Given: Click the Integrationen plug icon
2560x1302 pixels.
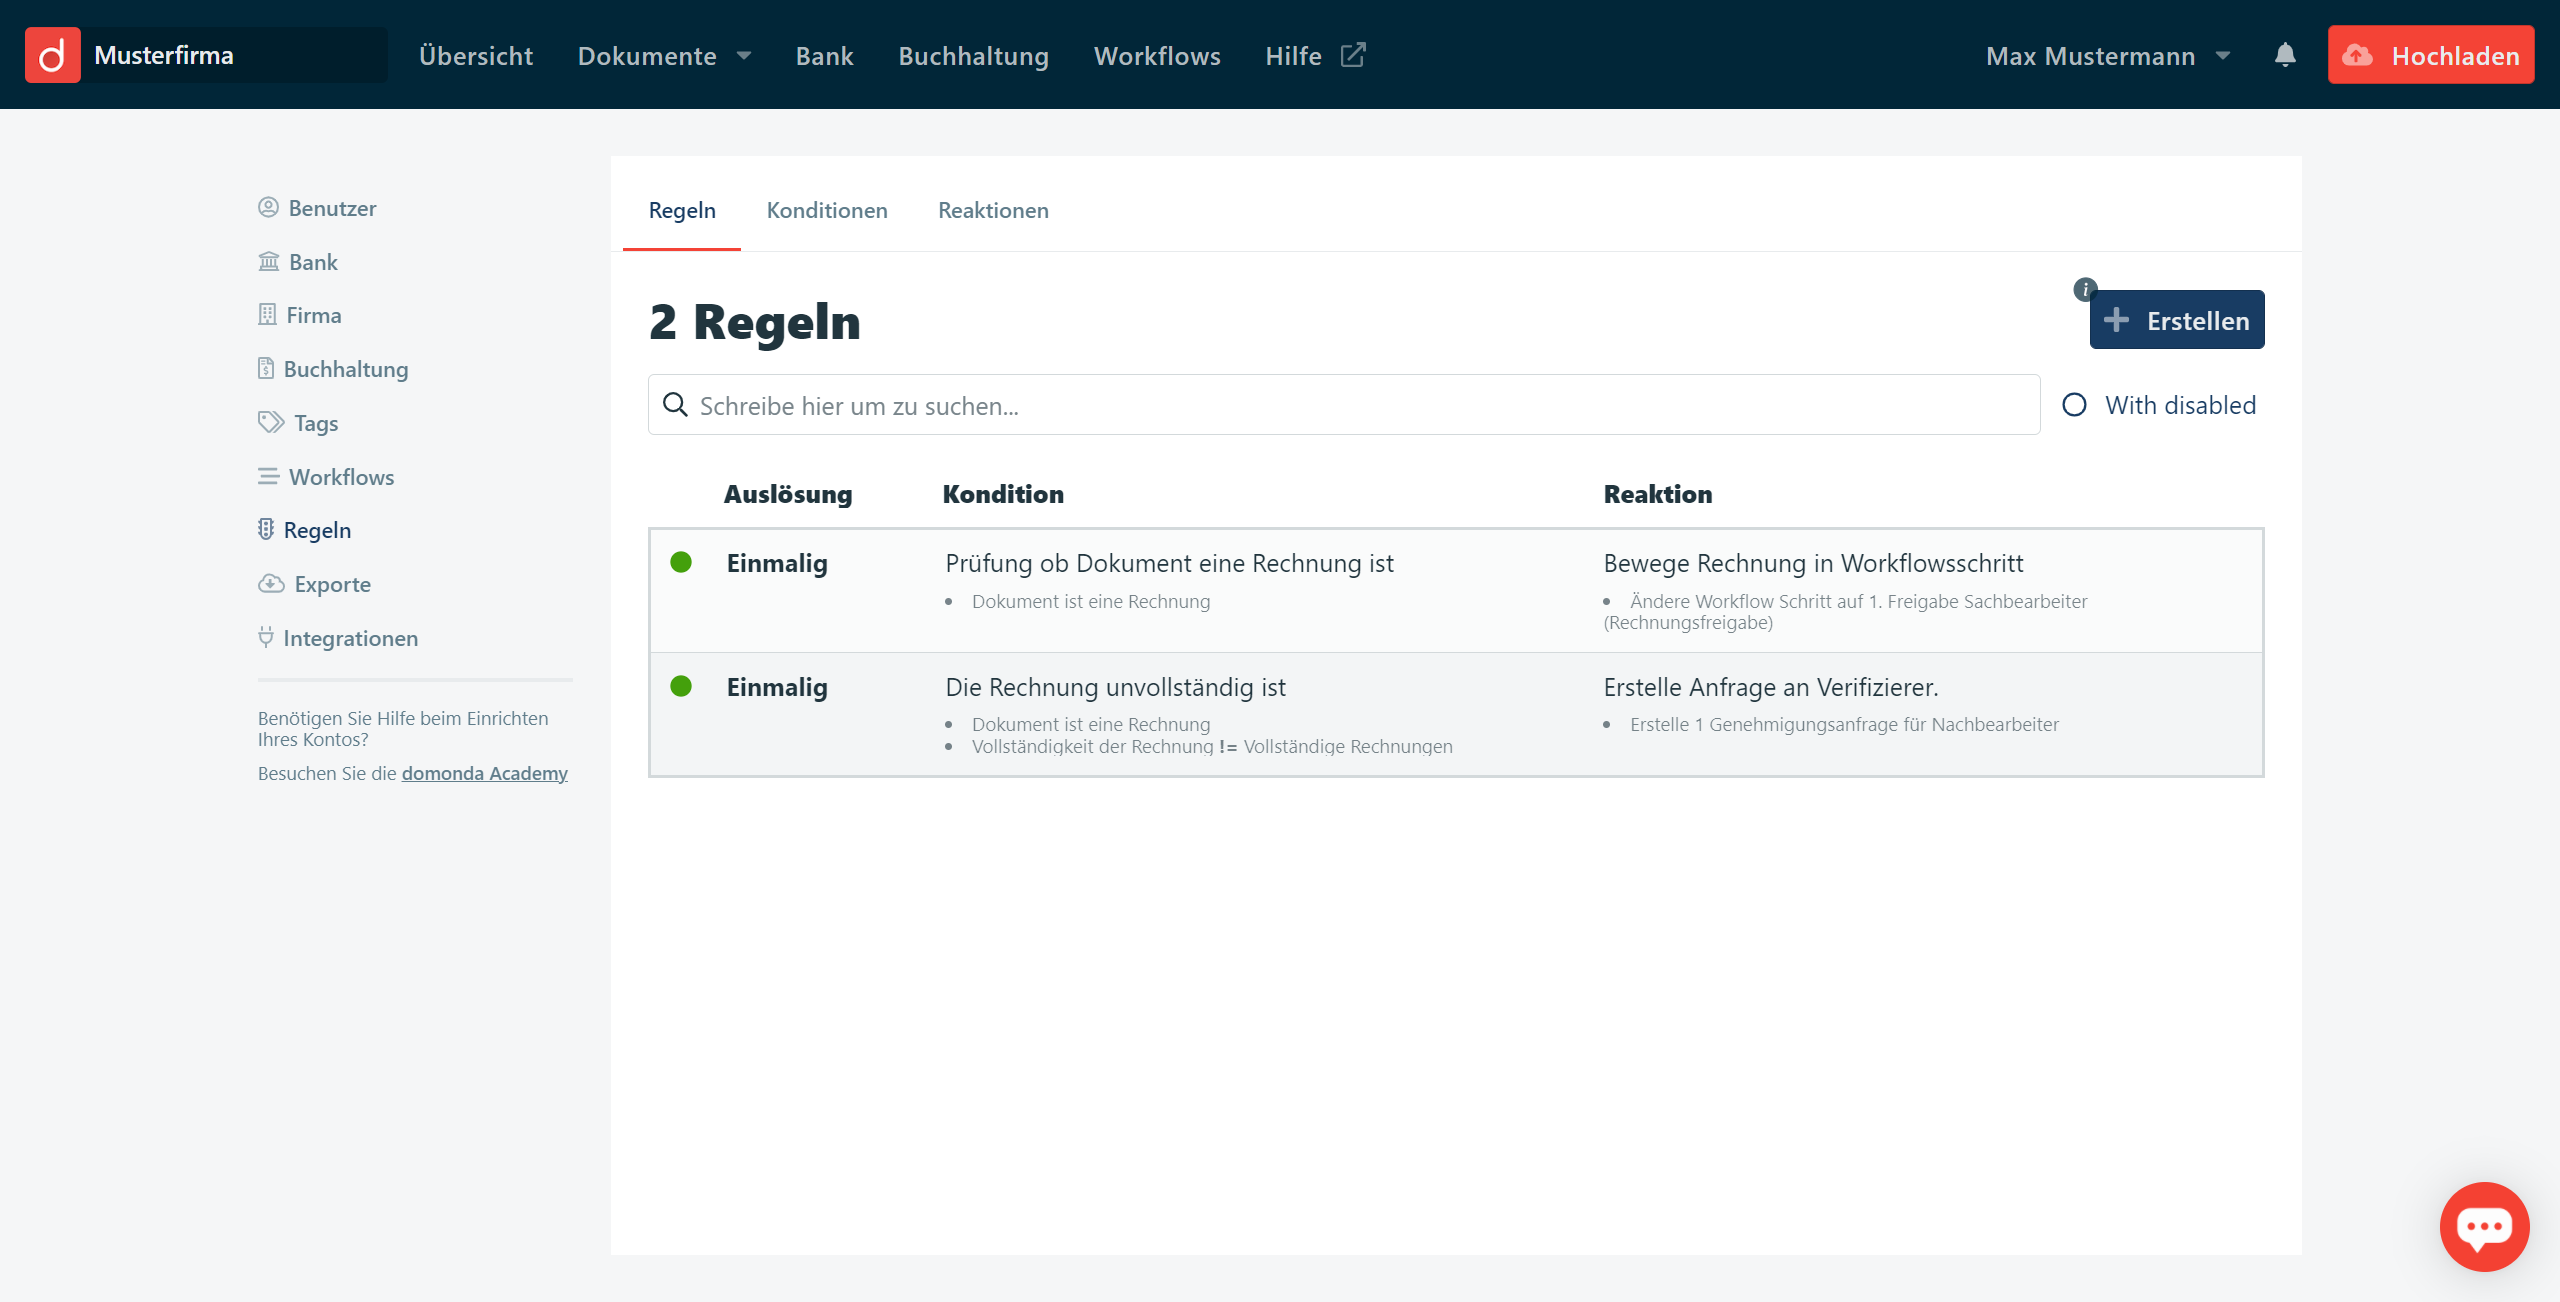Looking at the screenshot, I should pos(266,637).
